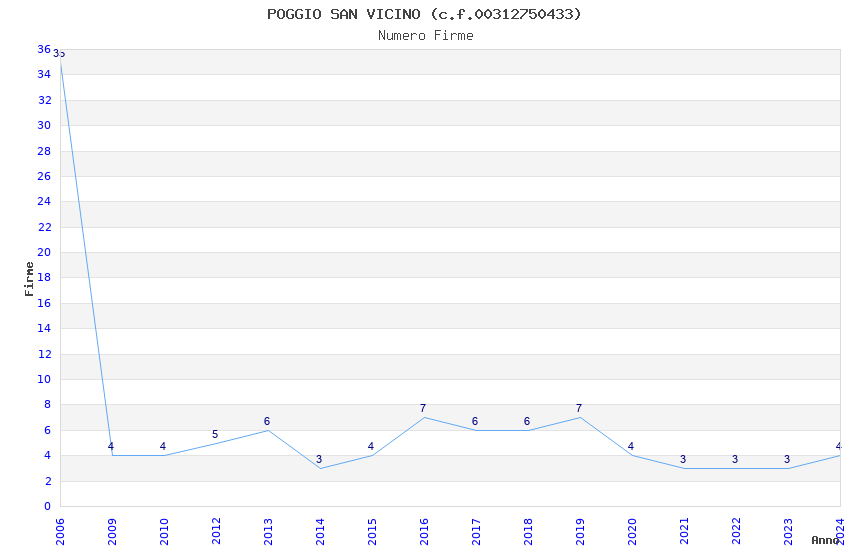
Task: Select the 2010 x-axis year label
Action: 164,532
